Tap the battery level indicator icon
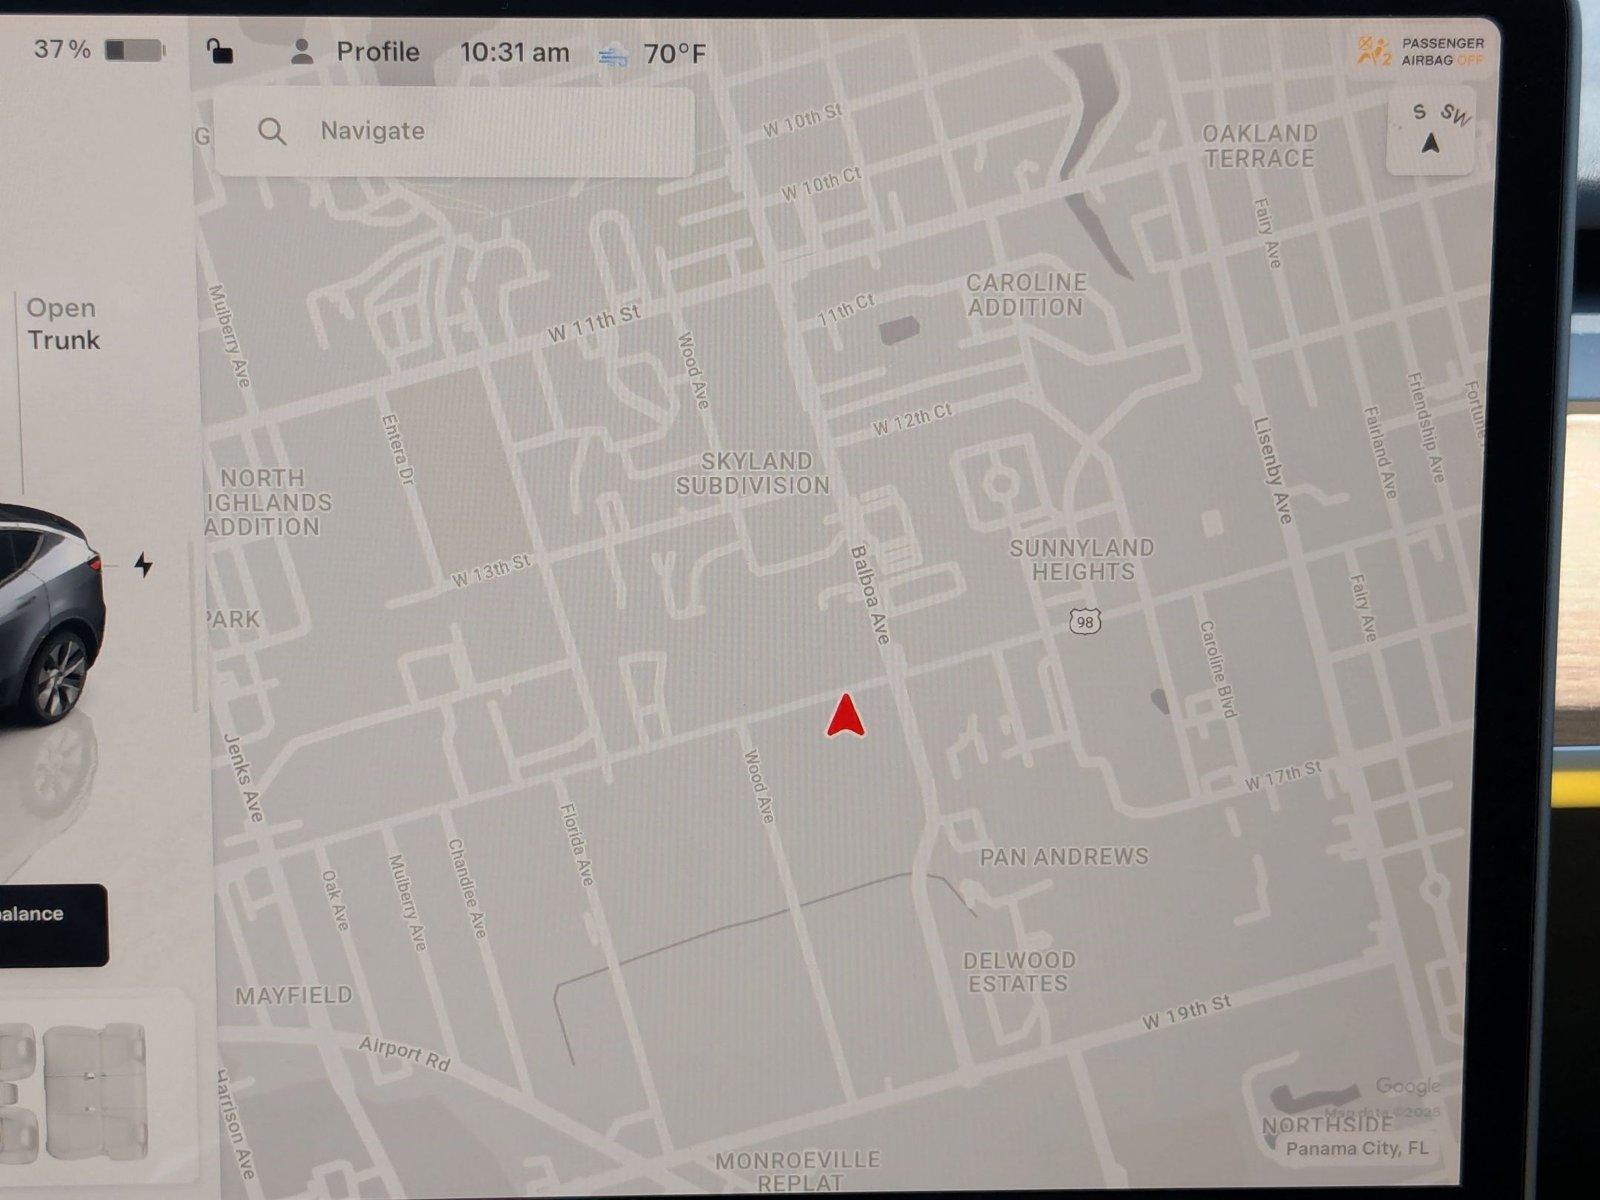This screenshot has width=1600, height=1200. click(135, 50)
